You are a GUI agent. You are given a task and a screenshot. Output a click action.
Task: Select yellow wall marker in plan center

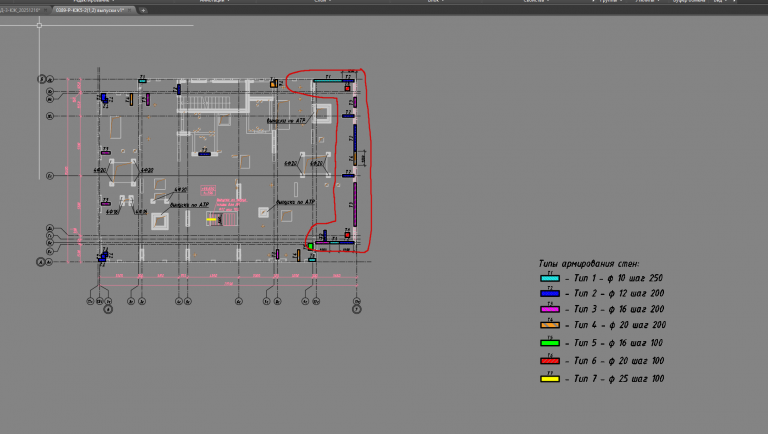click(211, 220)
